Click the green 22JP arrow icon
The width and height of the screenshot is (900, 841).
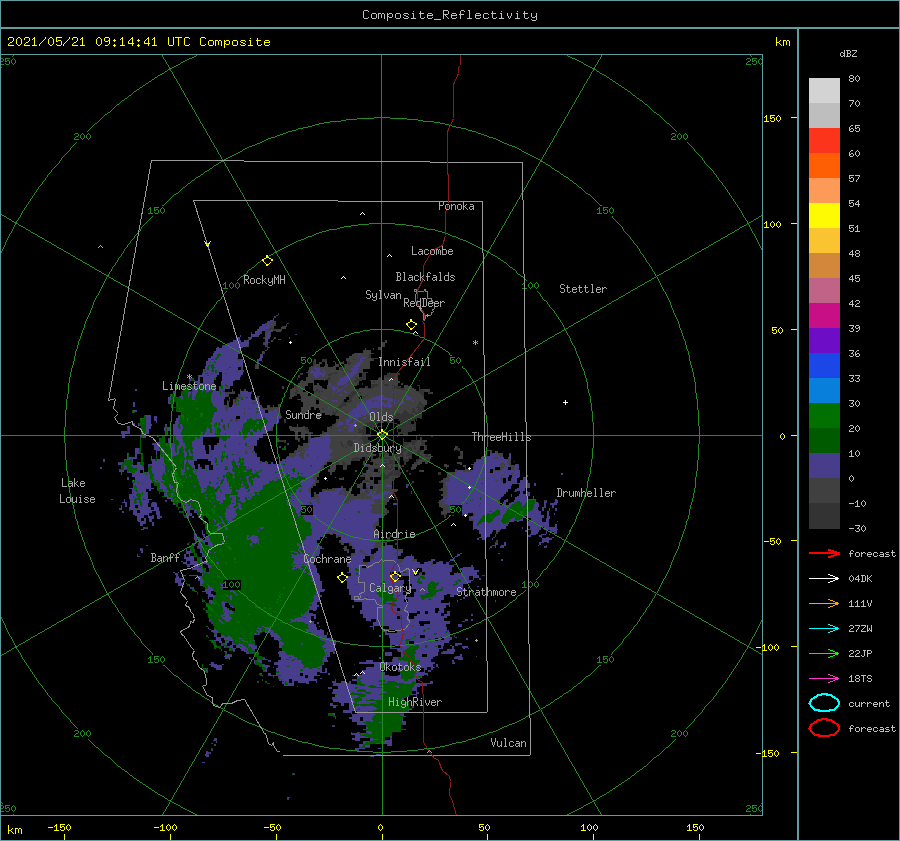coord(824,653)
